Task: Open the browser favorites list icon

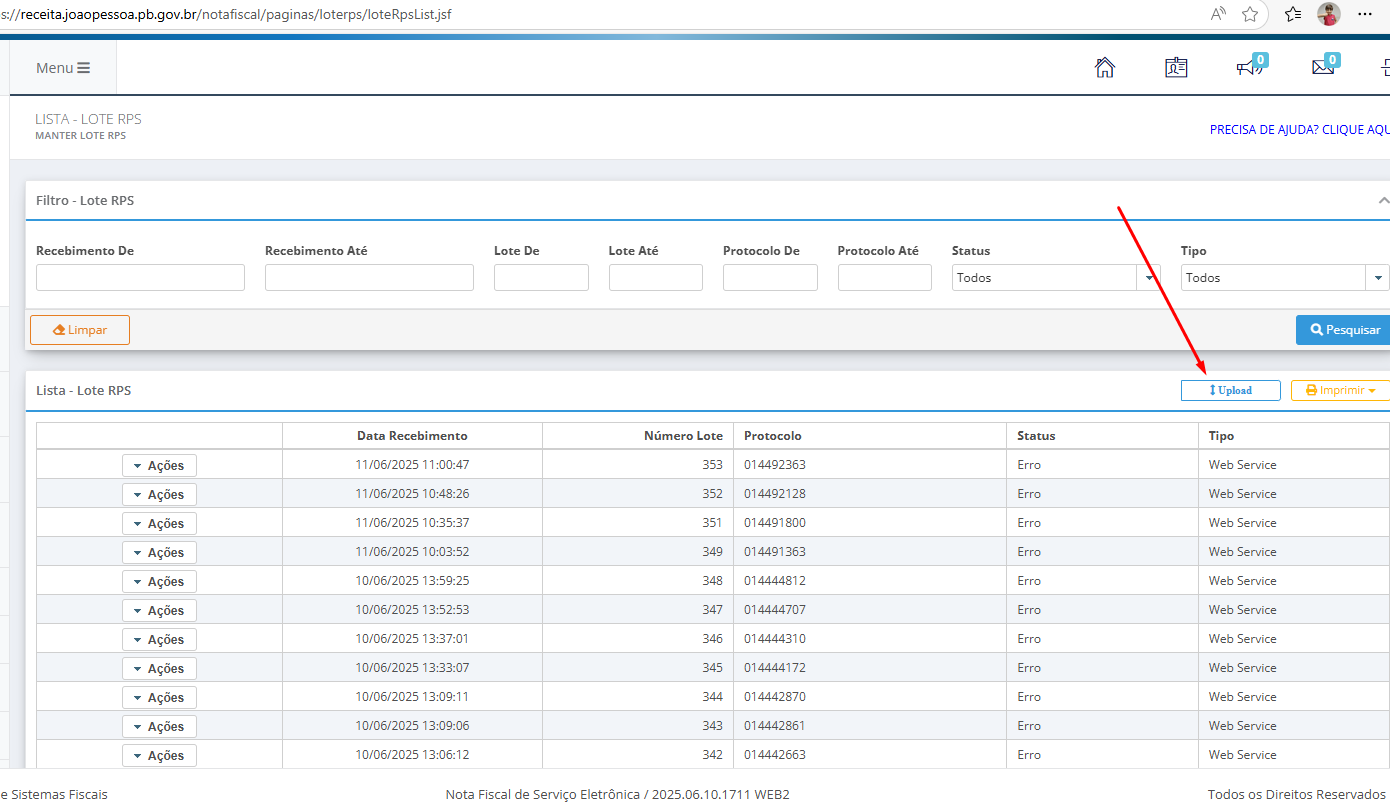Action: (1293, 14)
